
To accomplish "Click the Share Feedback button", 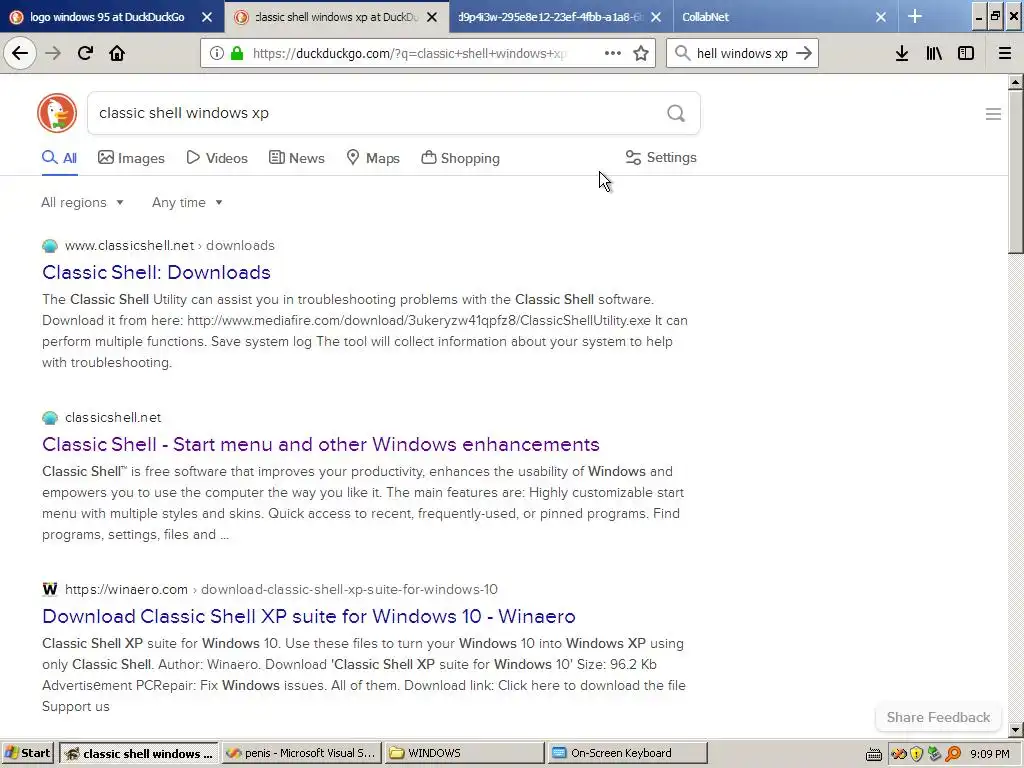I will coord(938,717).
